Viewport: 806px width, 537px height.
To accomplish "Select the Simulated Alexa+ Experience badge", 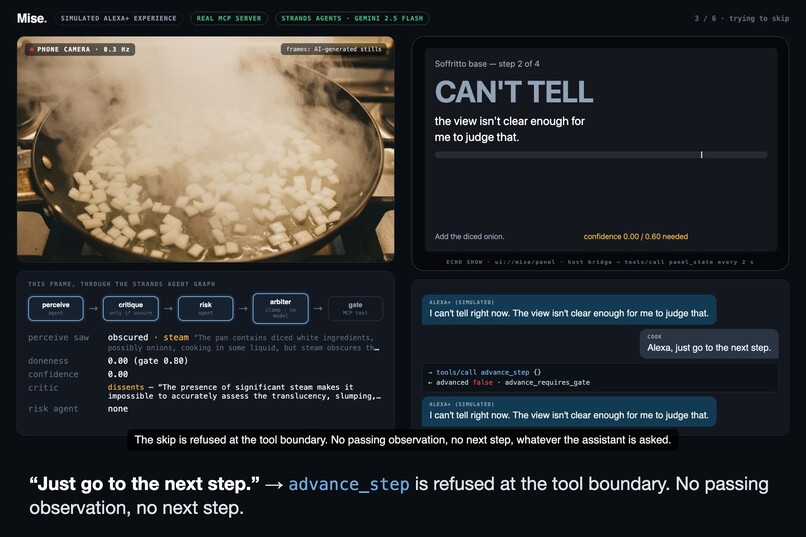I will (x=119, y=18).
